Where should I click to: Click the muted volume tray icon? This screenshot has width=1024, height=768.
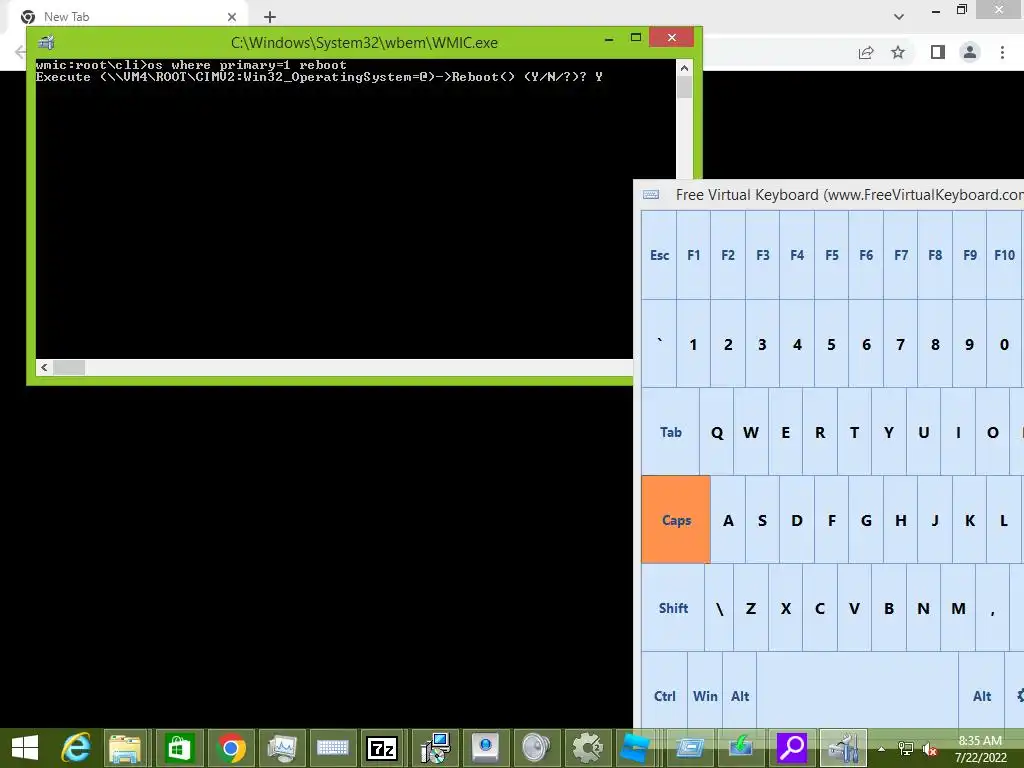930,749
